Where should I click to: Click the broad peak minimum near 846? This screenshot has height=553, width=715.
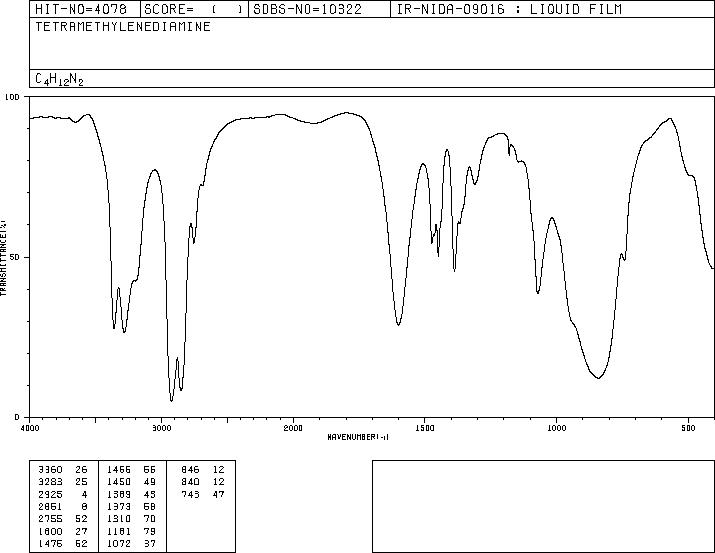coord(598,377)
